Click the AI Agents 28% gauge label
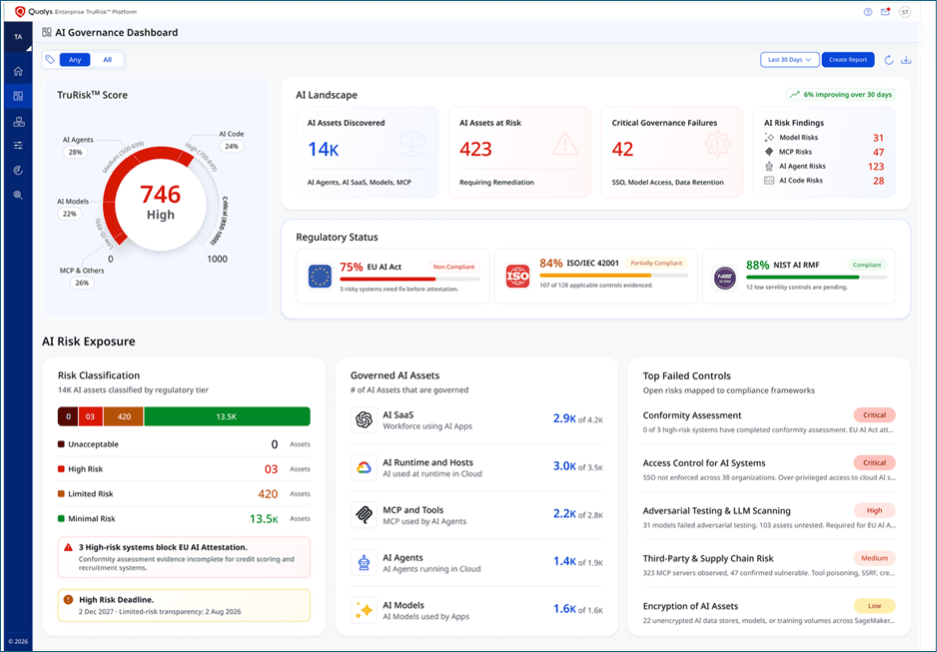The image size is (937, 652). click(78, 146)
